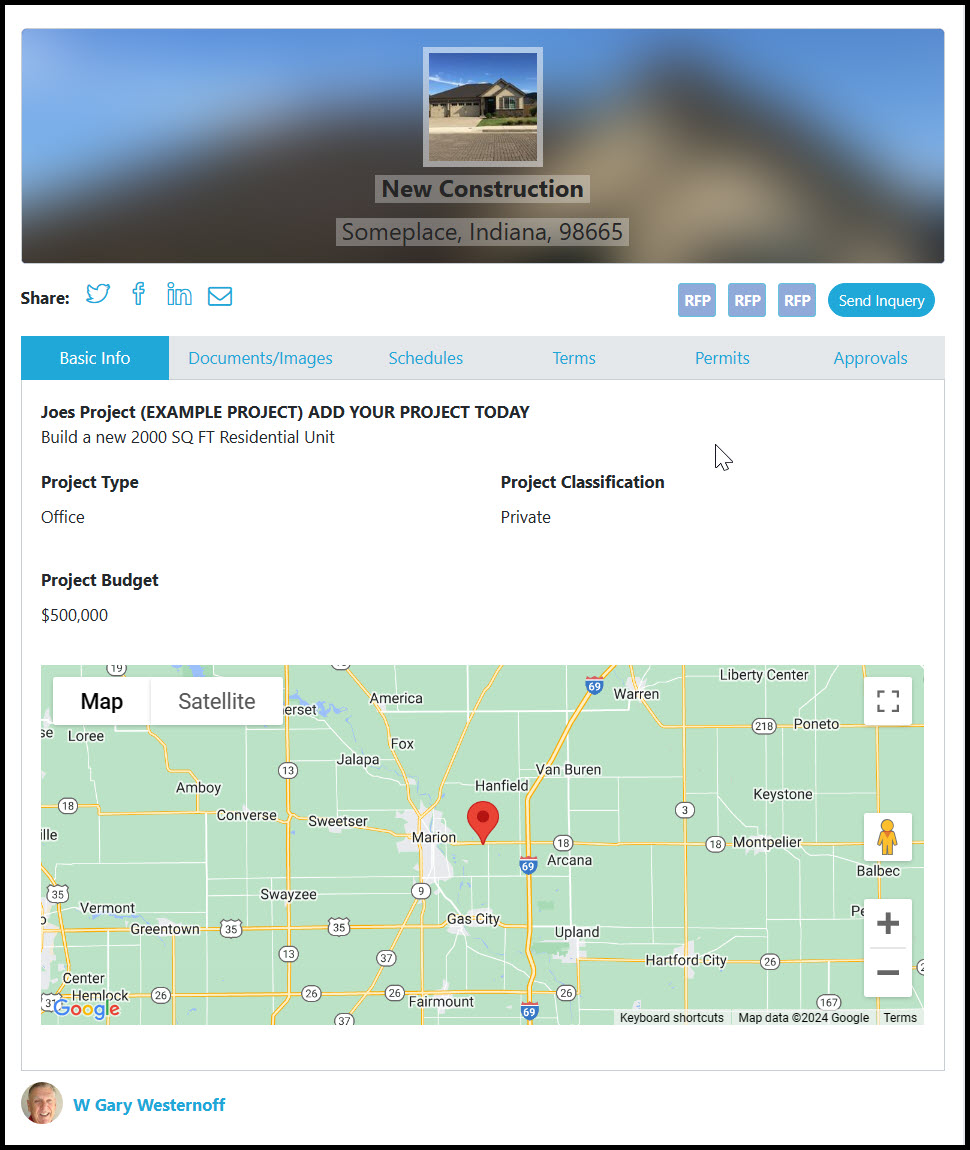Share the project on Twitter
970x1150 pixels.
tap(97, 294)
